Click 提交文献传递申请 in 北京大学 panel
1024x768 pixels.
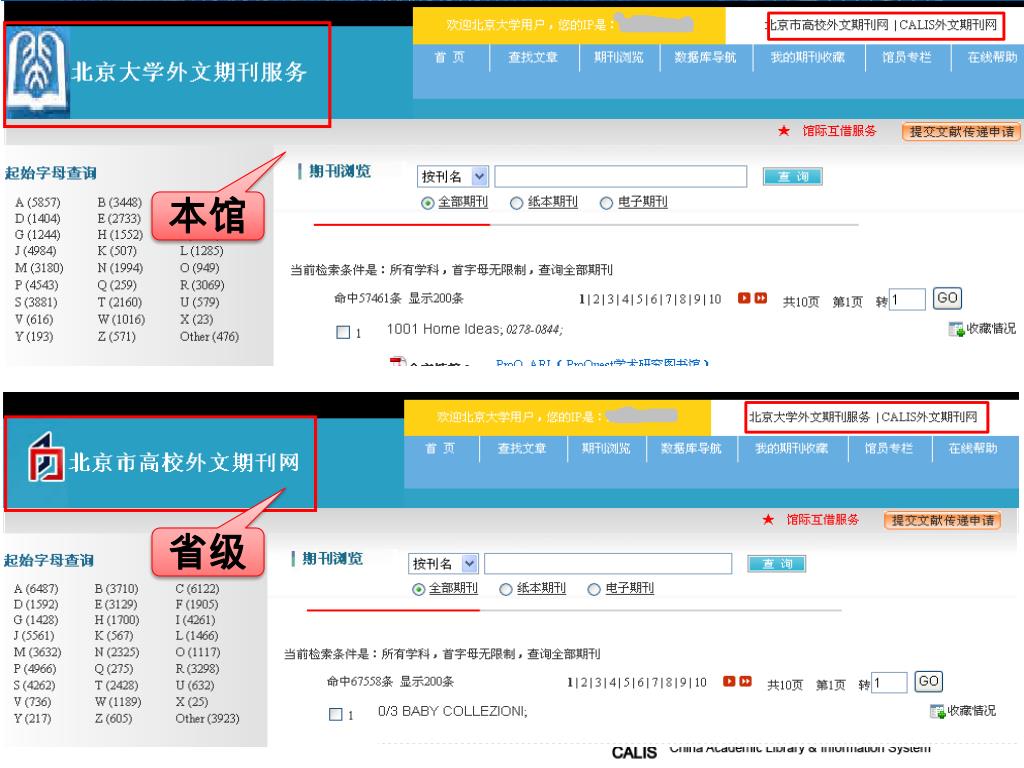(x=961, y=132)
